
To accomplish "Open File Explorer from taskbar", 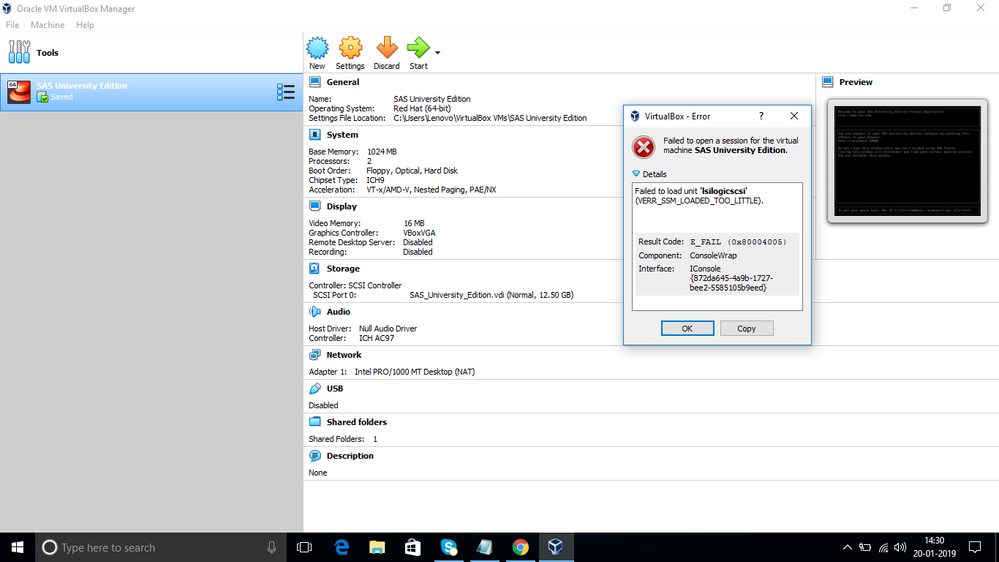I will [x=377, y=547].
